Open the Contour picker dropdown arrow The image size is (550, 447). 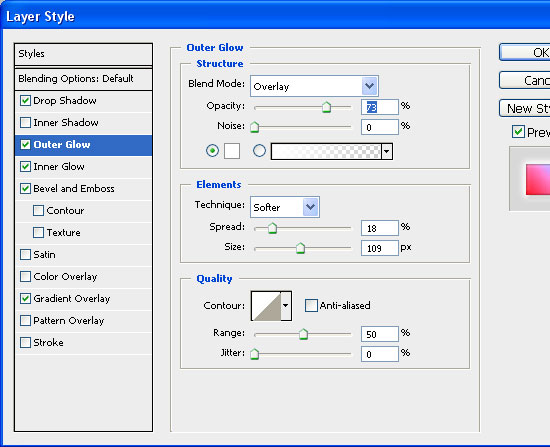pos(286,306)
